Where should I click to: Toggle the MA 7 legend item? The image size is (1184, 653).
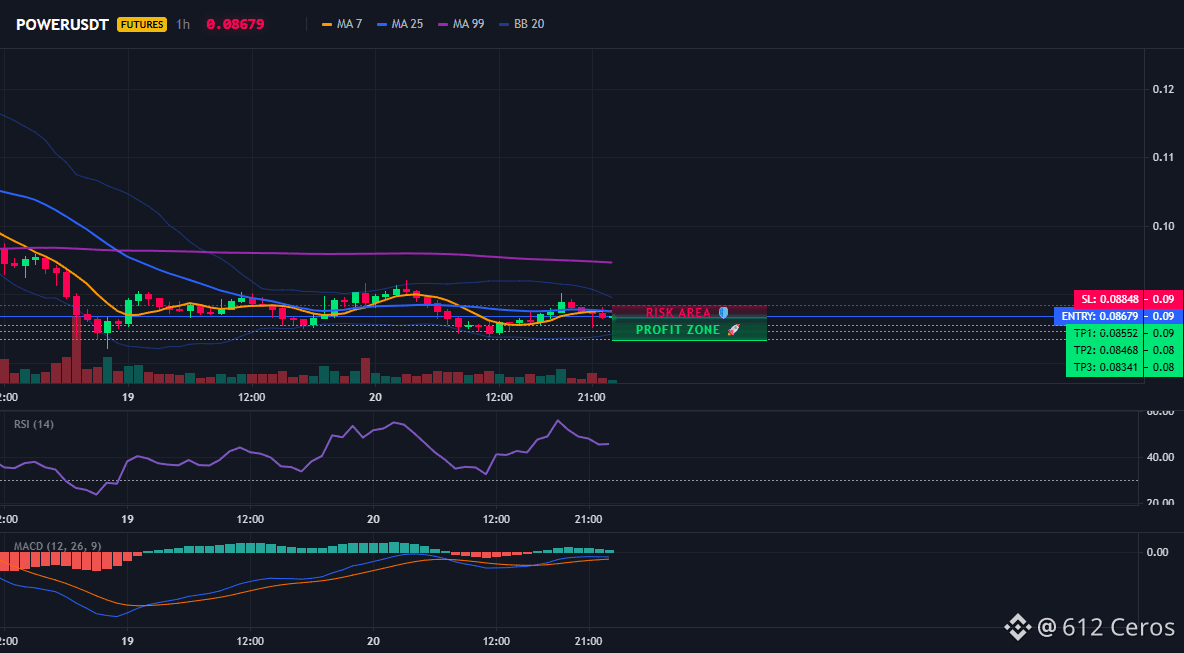point(342,24)
